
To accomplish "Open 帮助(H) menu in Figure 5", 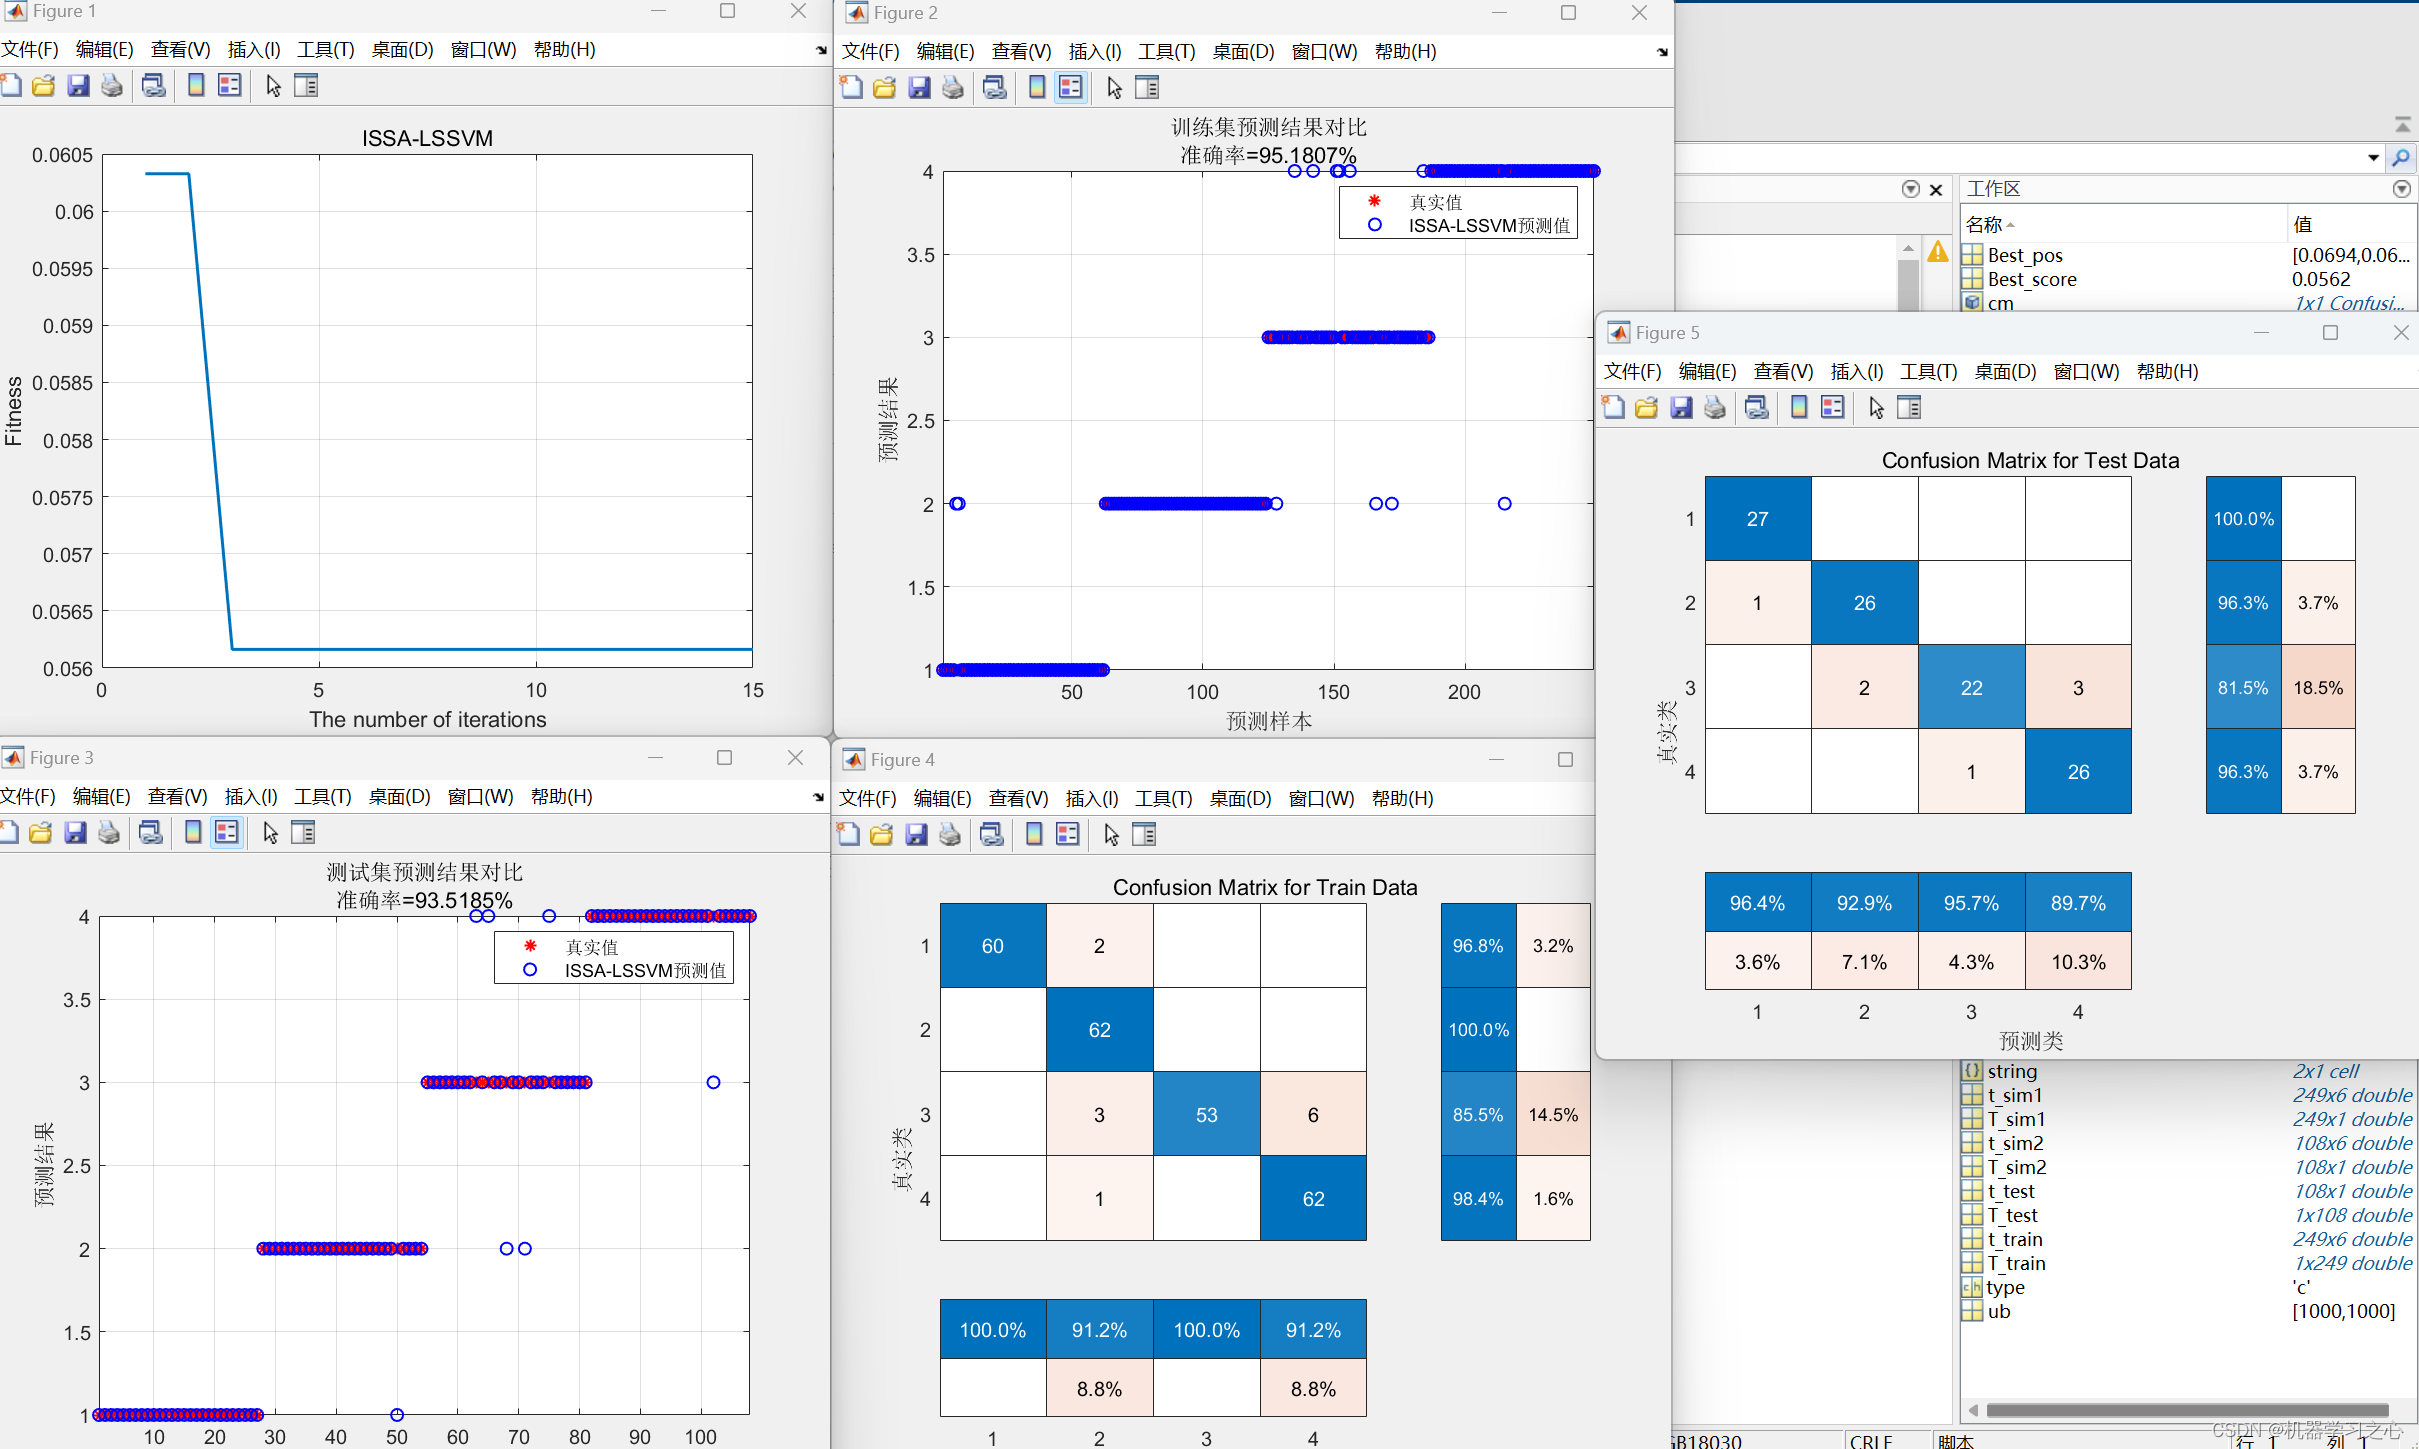I will 2168,372.
